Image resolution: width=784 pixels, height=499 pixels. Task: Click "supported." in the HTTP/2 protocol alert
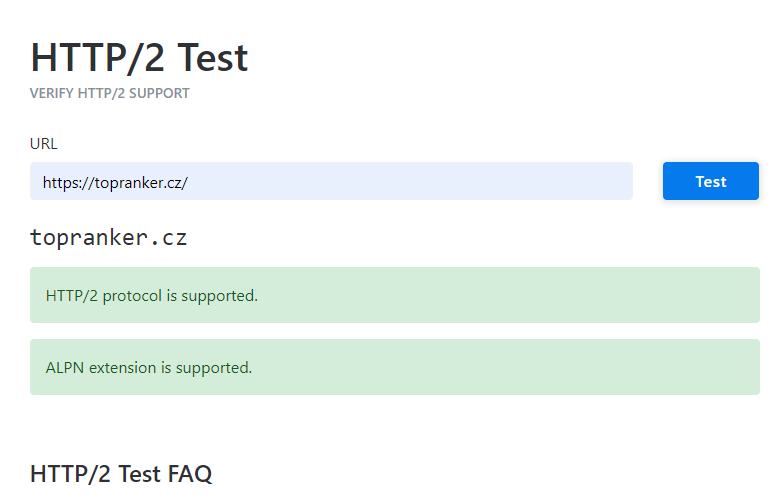coord(220,296)
